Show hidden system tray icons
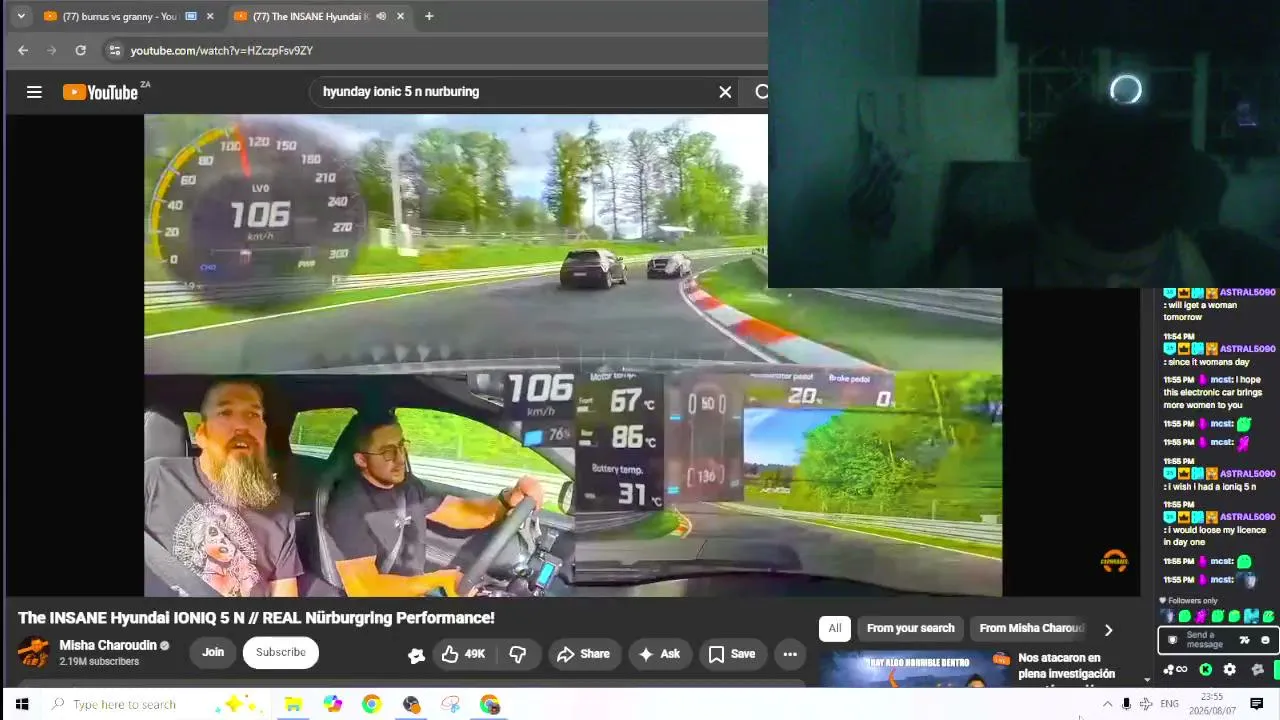The width and height of the screenshot is (1280, 720). click(x=1107, y=704)
